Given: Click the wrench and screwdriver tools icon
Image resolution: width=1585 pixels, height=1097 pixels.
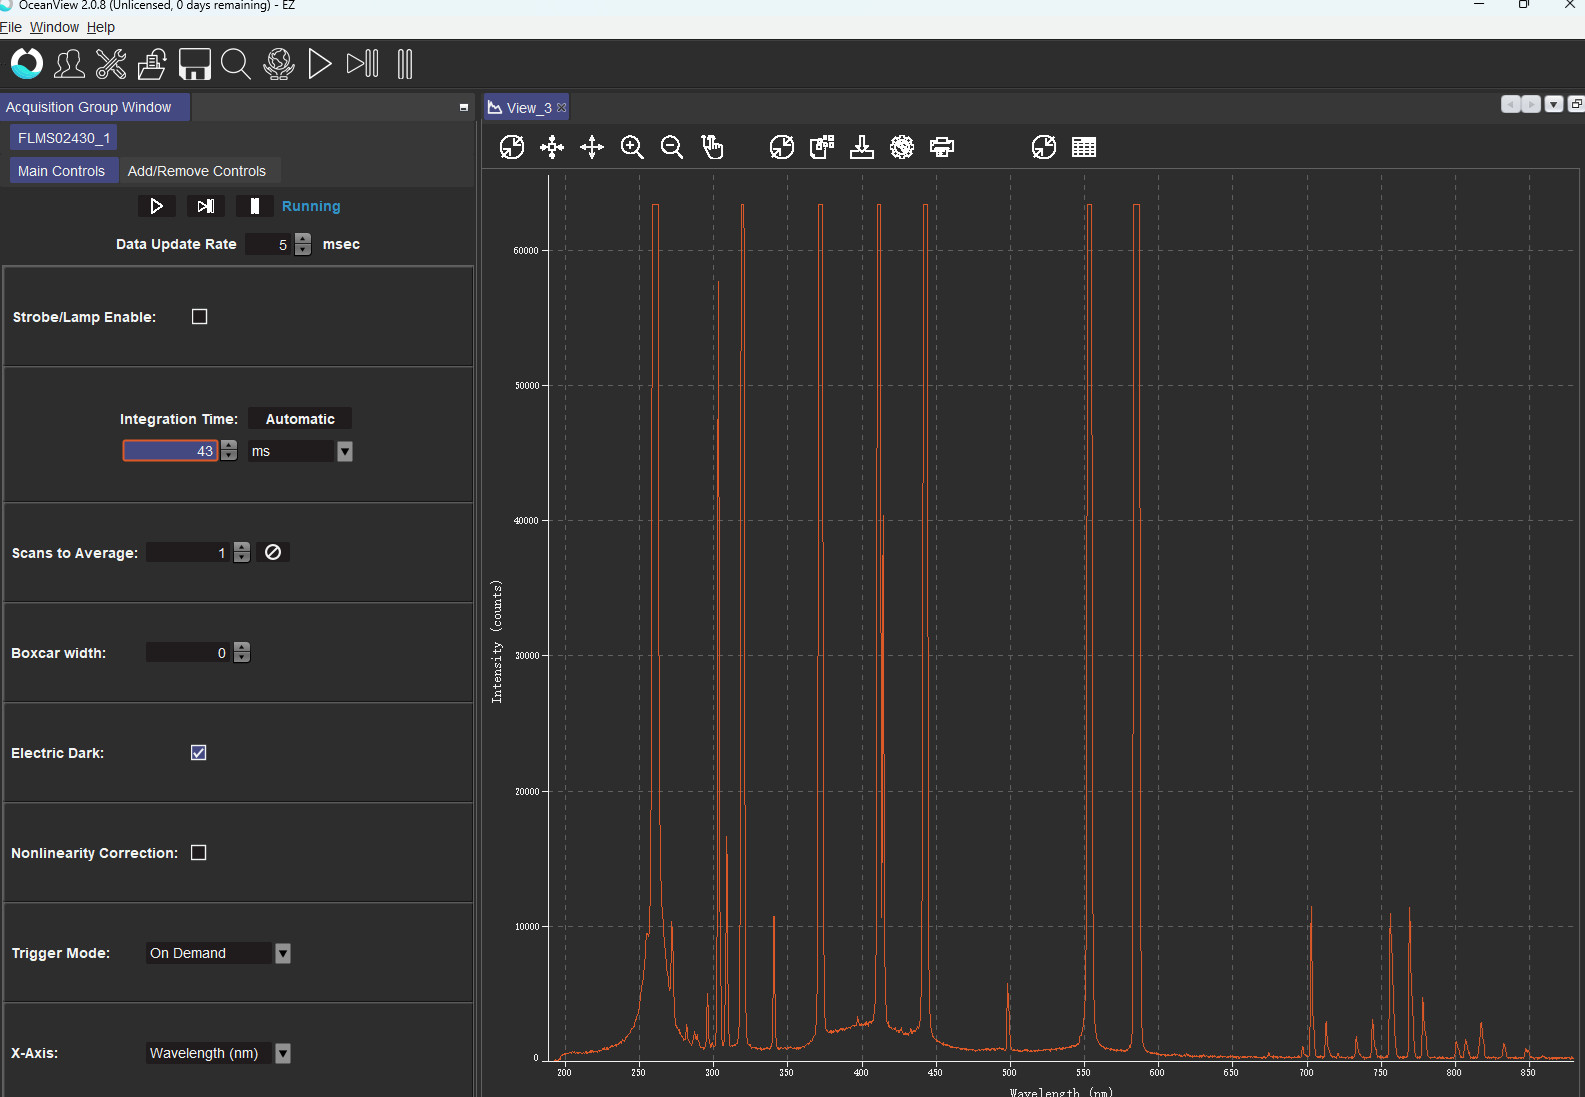Looking at the screenshot, I should (111, 64).
